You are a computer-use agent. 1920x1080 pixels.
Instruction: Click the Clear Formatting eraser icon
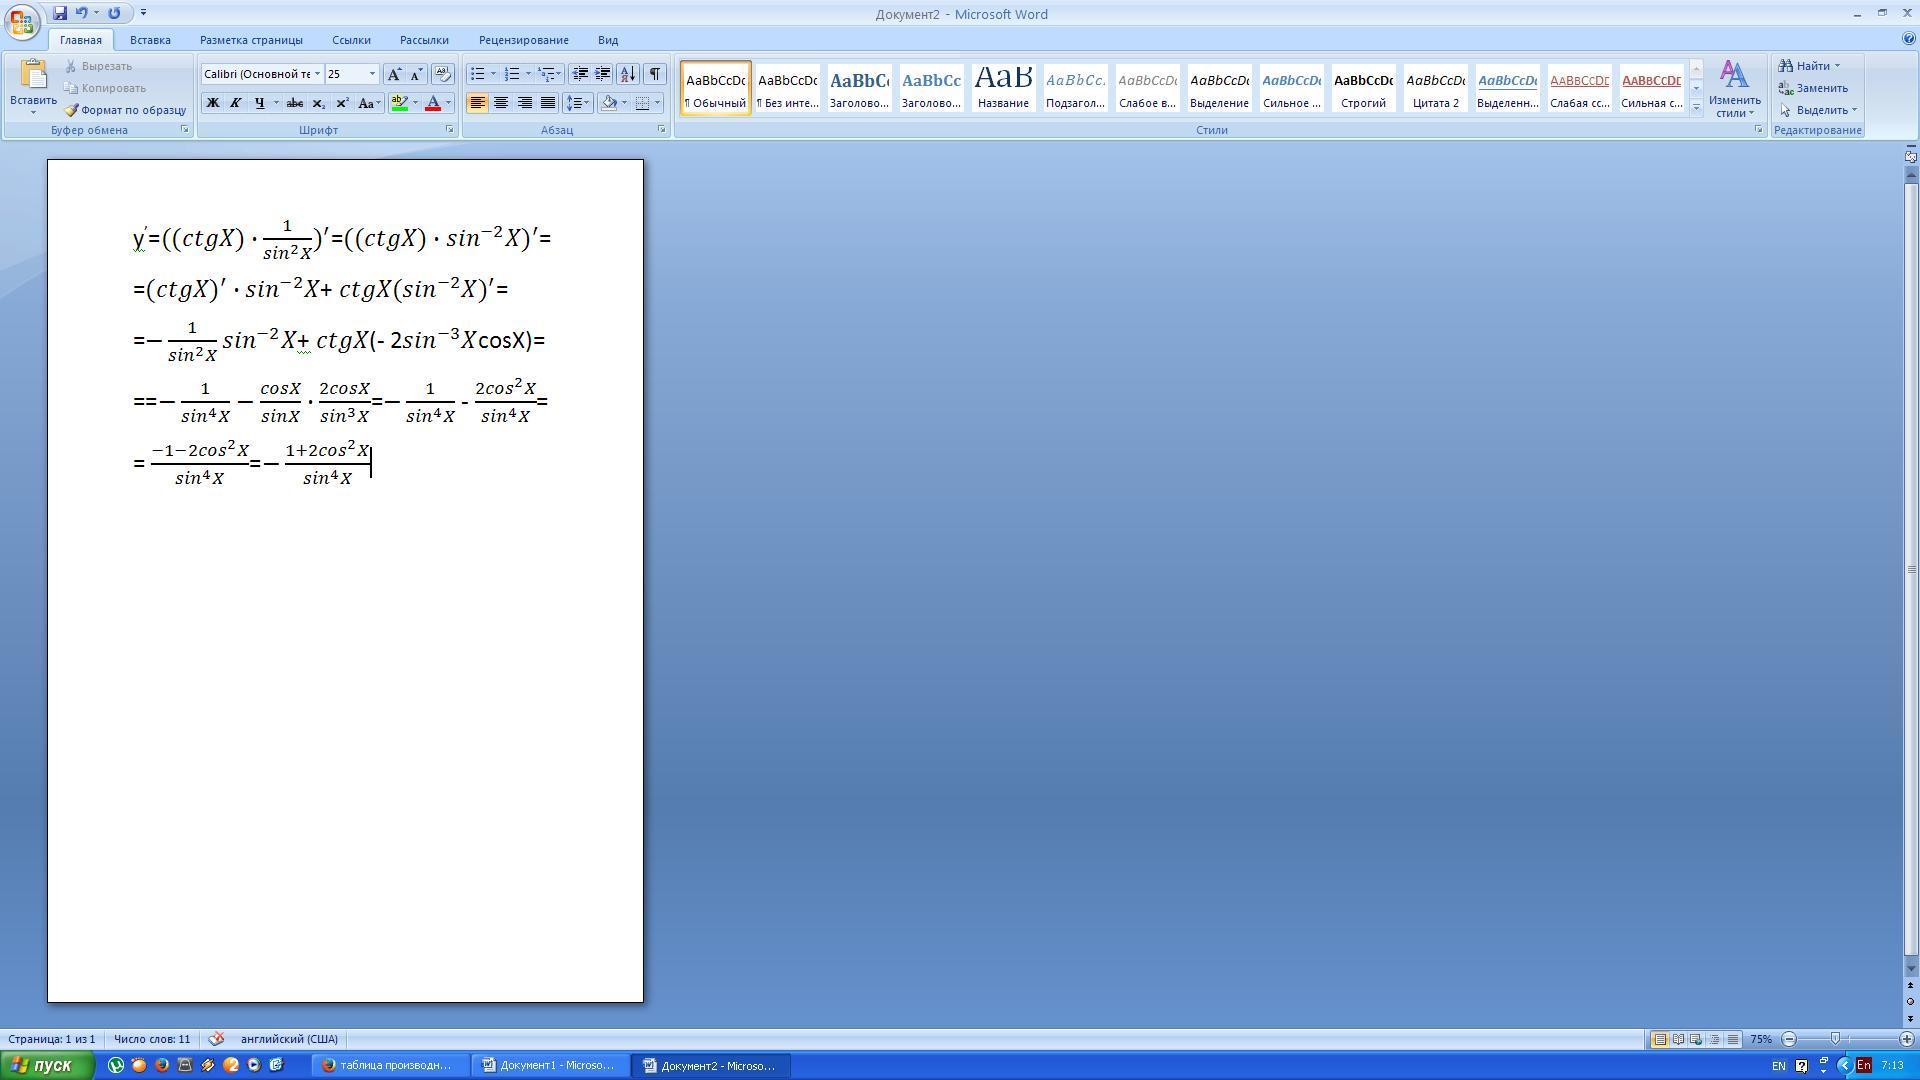(442, 74)
